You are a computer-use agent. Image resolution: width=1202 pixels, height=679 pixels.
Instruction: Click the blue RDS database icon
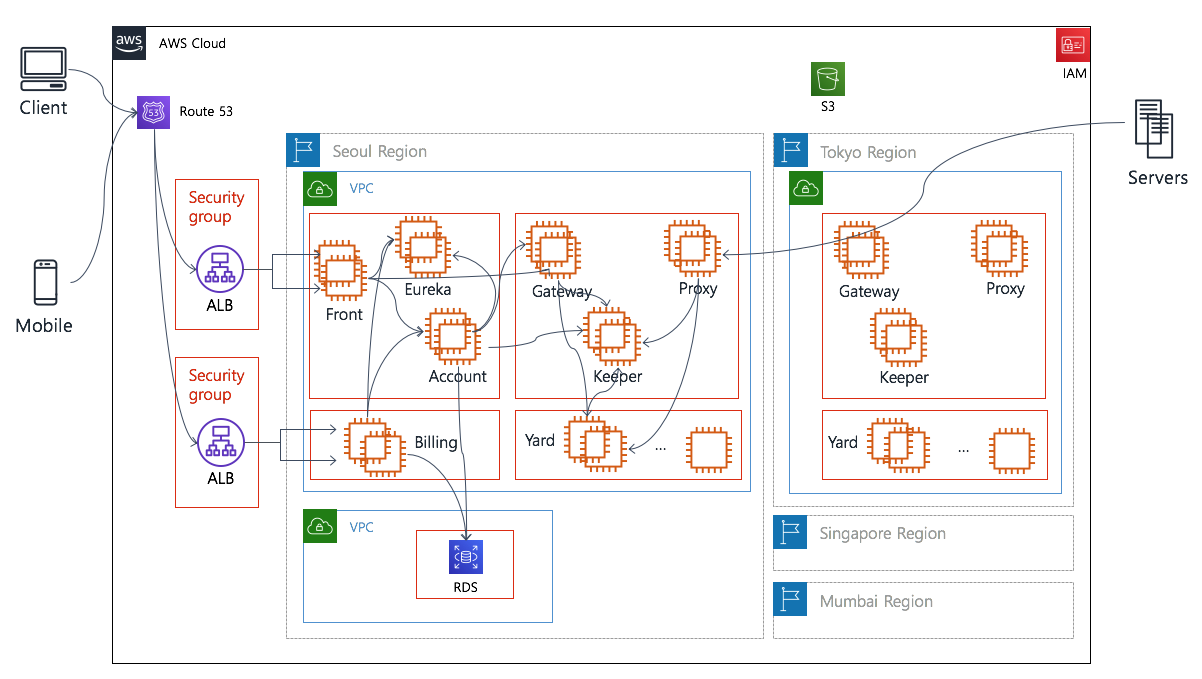(465, 557)
